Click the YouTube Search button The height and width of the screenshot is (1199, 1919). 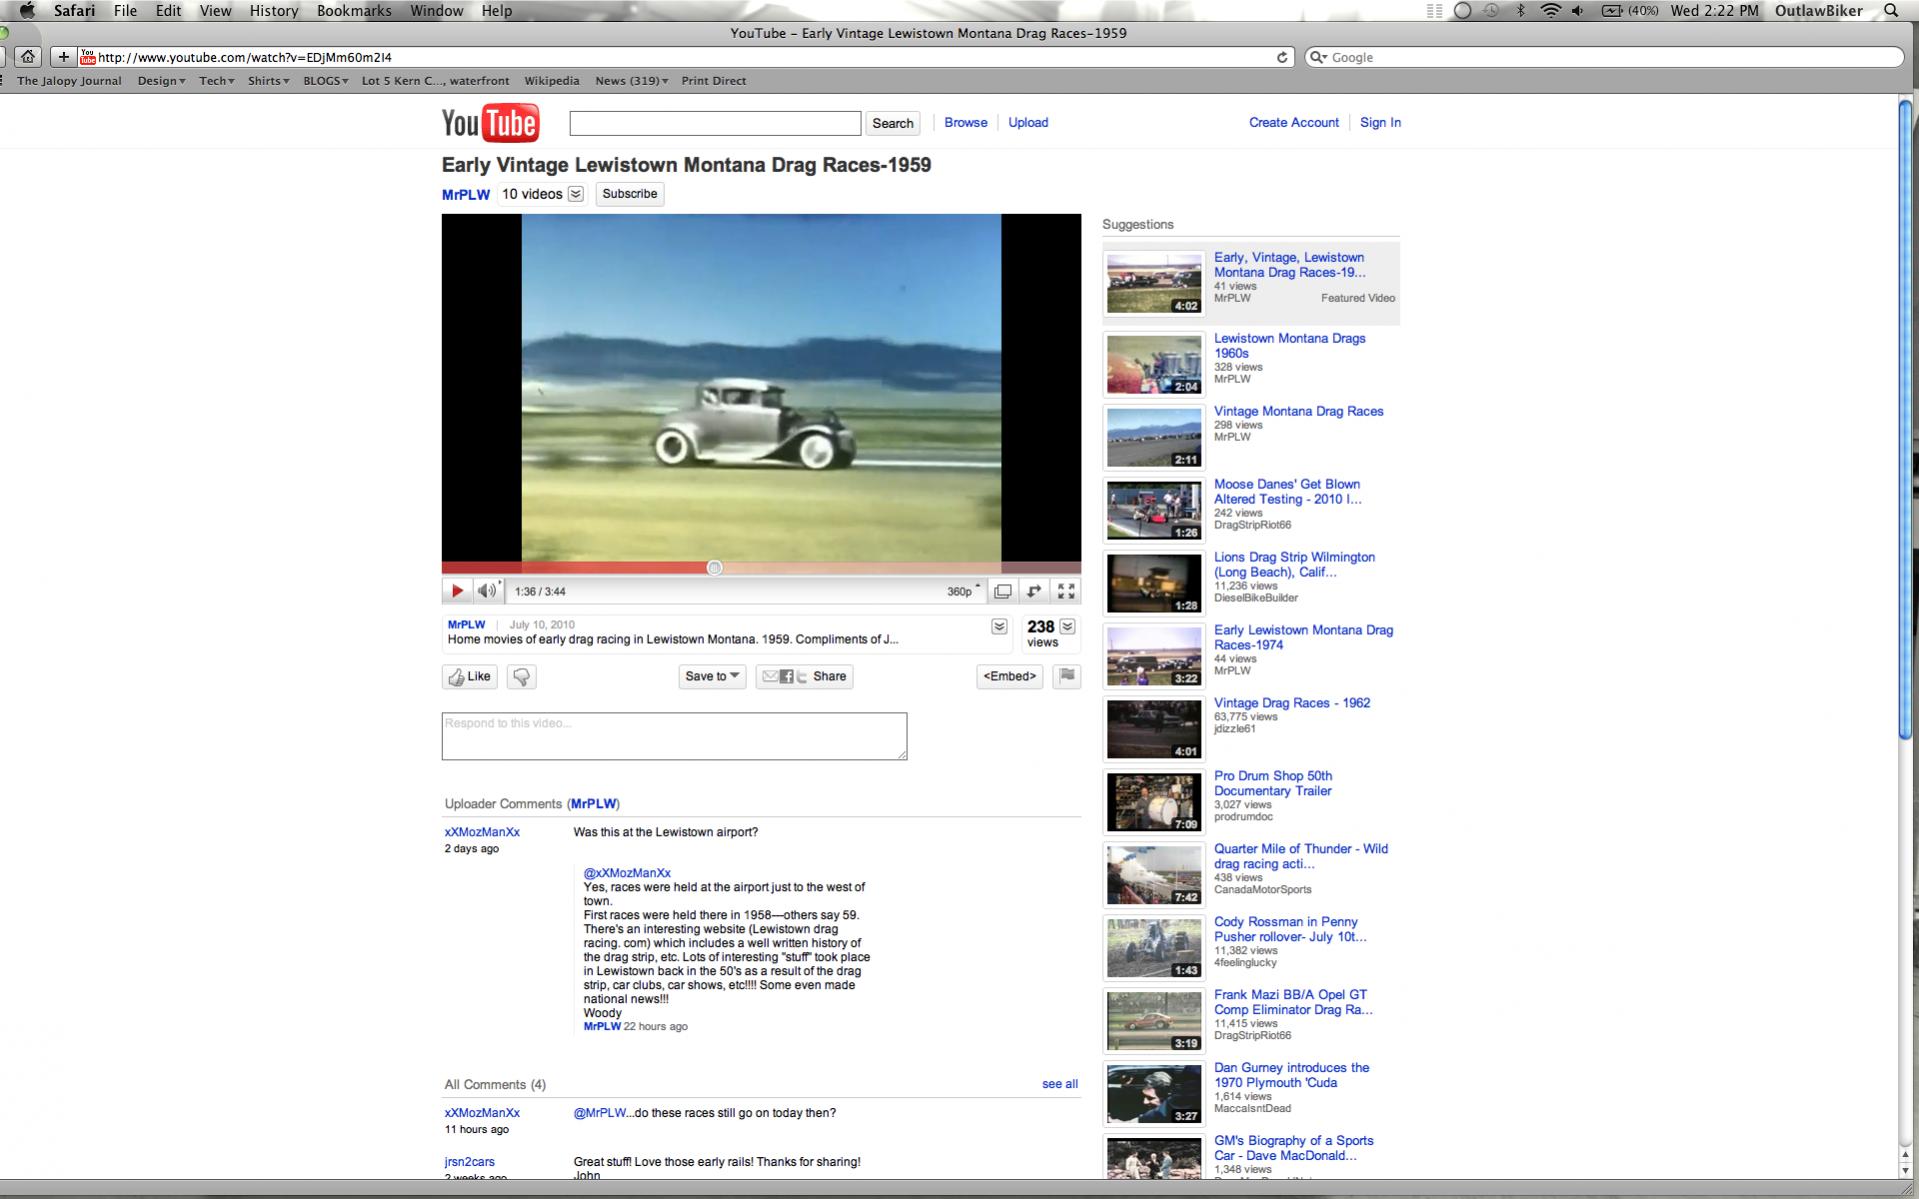coord(893,123)
